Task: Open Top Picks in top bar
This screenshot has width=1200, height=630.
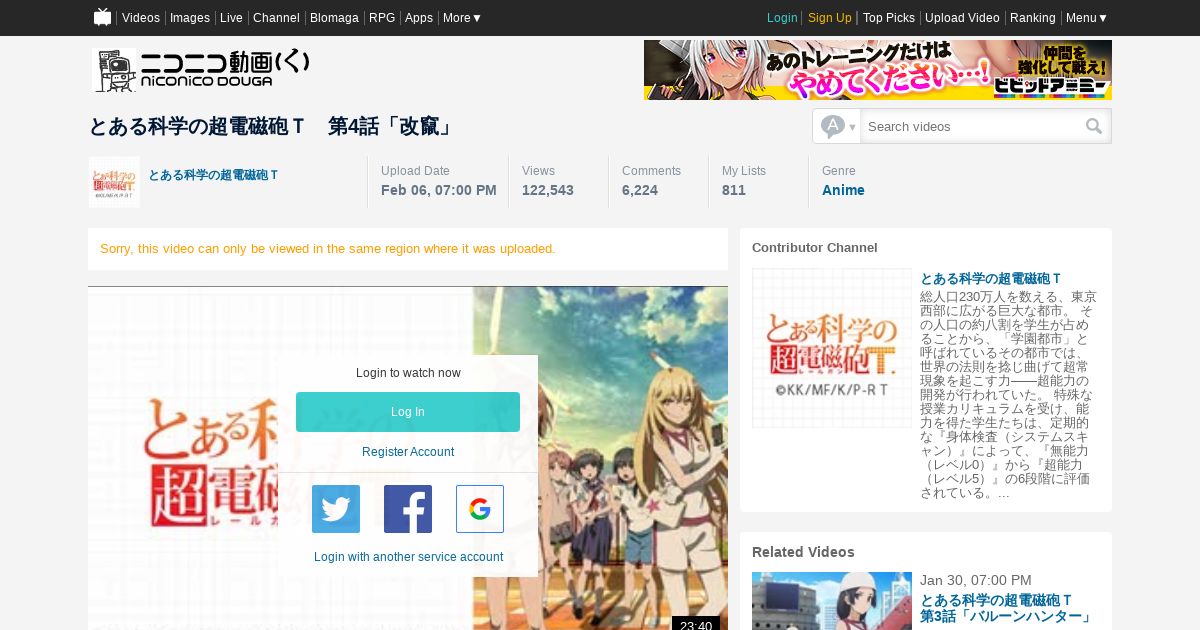Action: click(x=889, y=18)
